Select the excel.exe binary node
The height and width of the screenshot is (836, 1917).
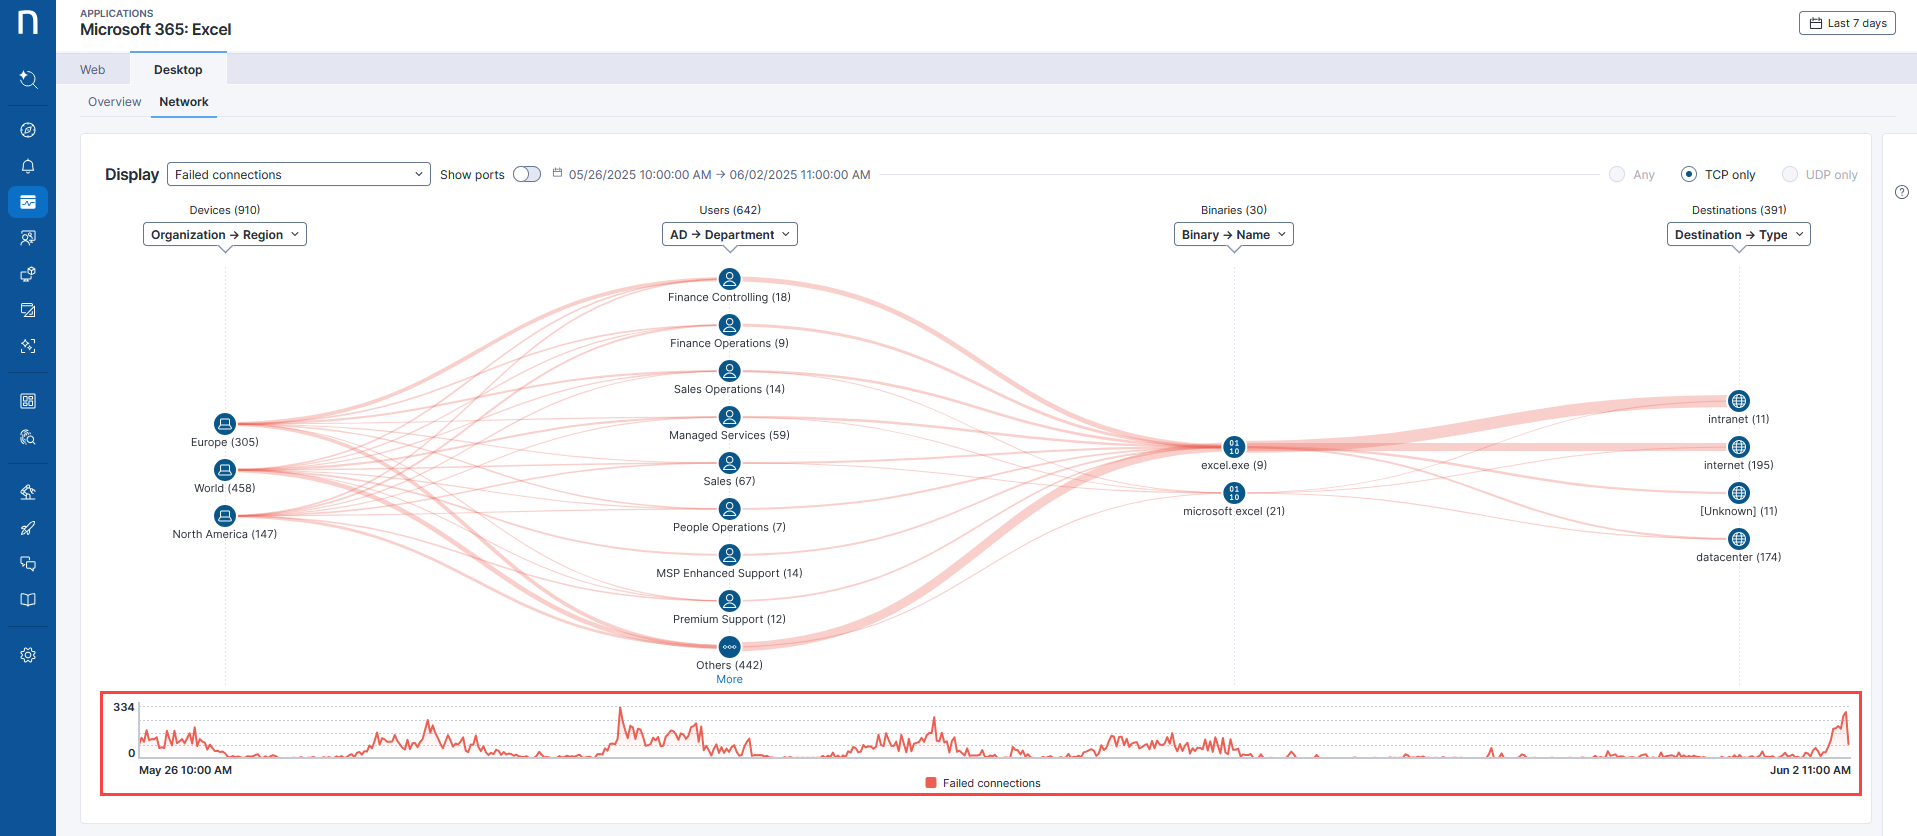1234,447
